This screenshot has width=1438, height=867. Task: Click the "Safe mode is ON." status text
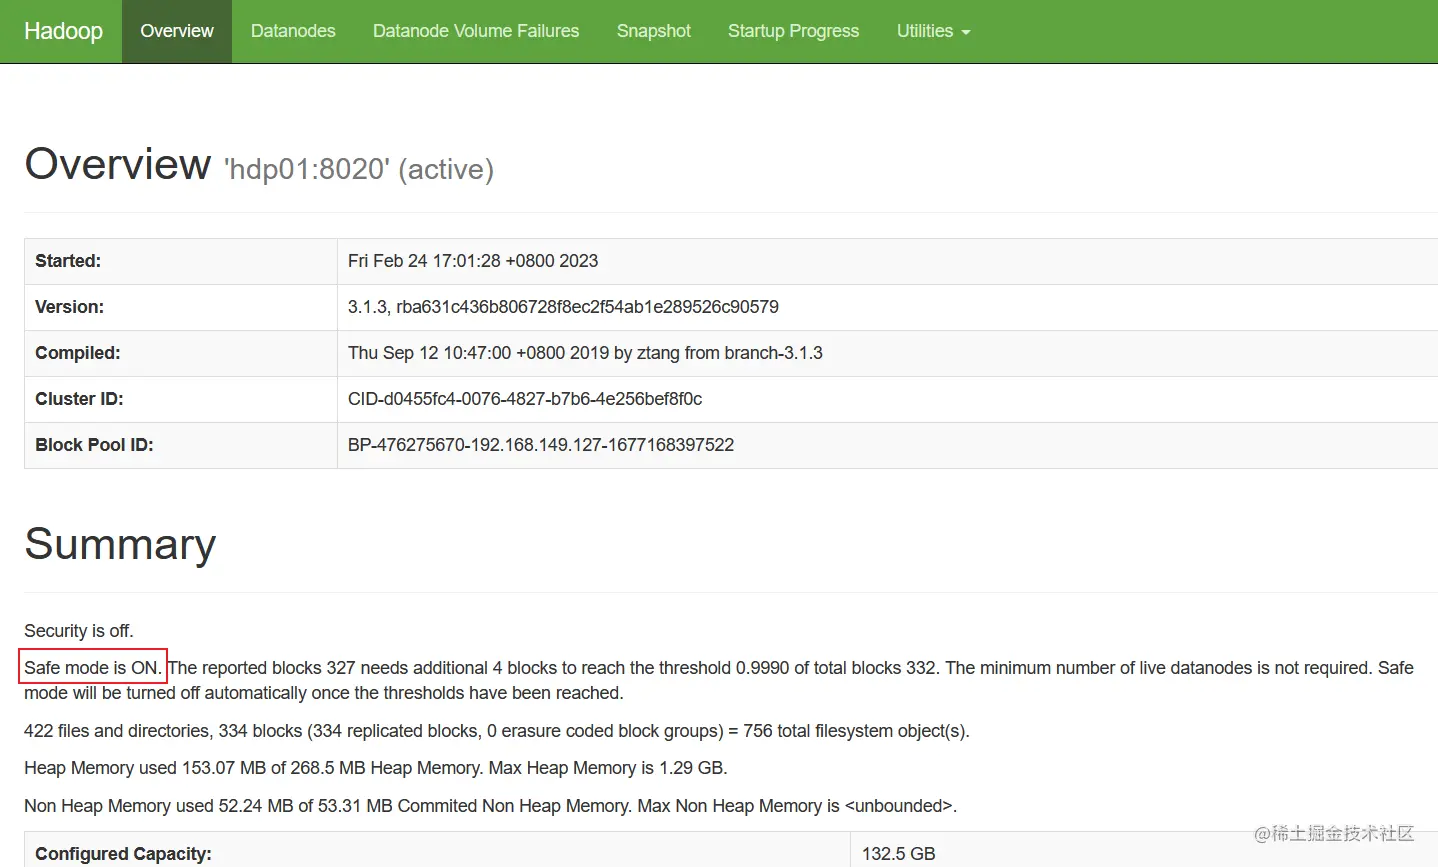click(92, 667)
